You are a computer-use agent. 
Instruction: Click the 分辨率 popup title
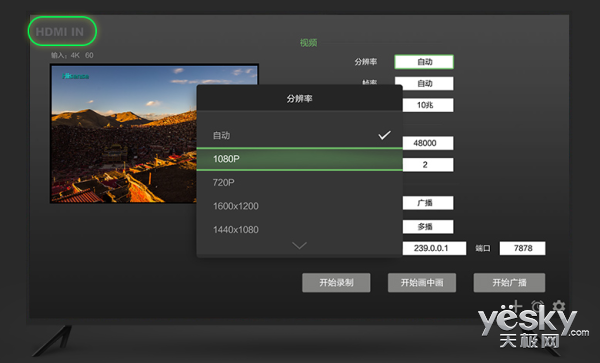click(x=300, y=99)
